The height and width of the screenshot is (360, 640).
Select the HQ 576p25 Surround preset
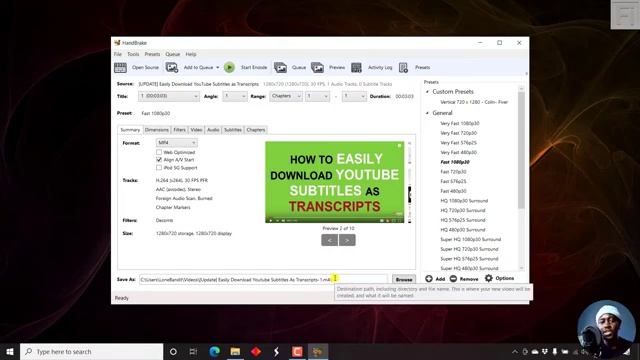tap(463, 220)
